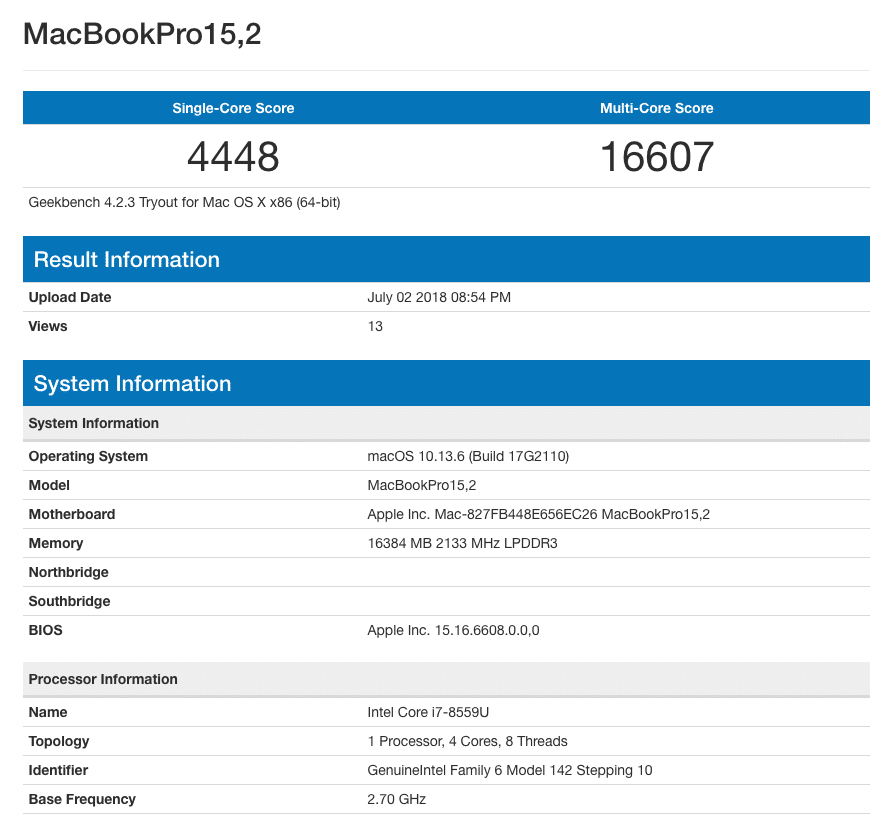Click the Processor Information subheader
The width and height of the screenshot is (887, 822).
pyautogui.click(x=103, y=679)
